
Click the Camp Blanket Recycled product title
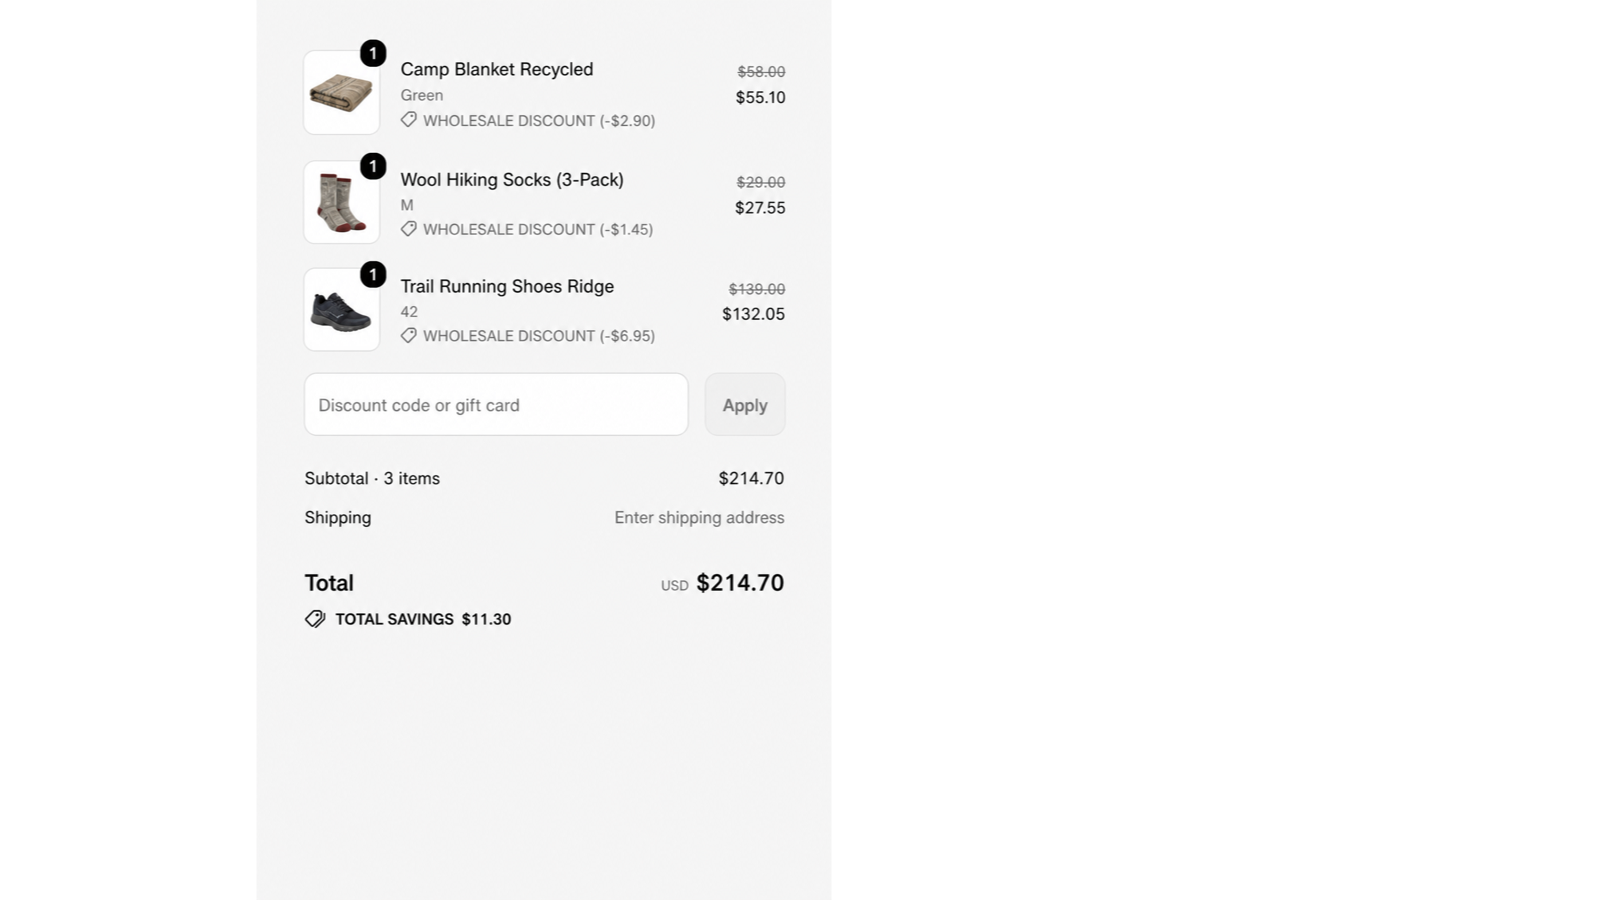pyautogui.click(x=497, y=69)
